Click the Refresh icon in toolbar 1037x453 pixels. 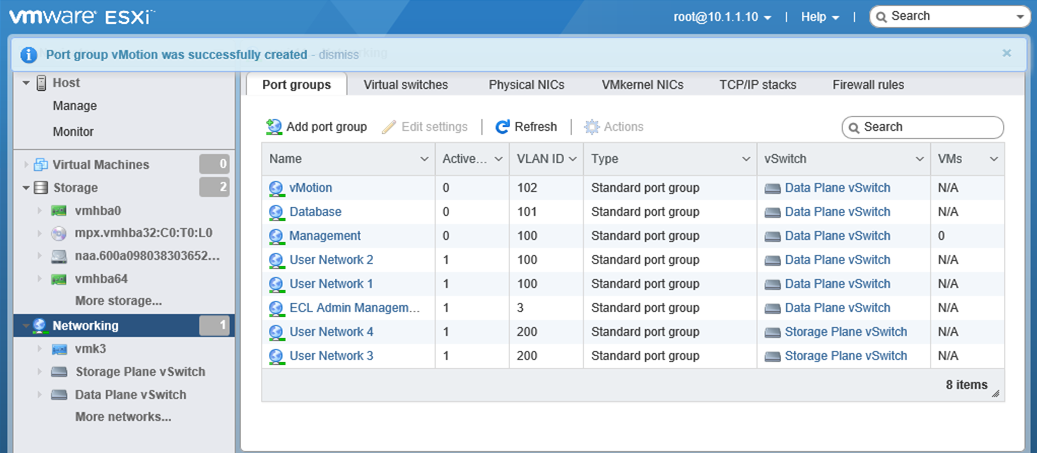(x=503, y=127)
